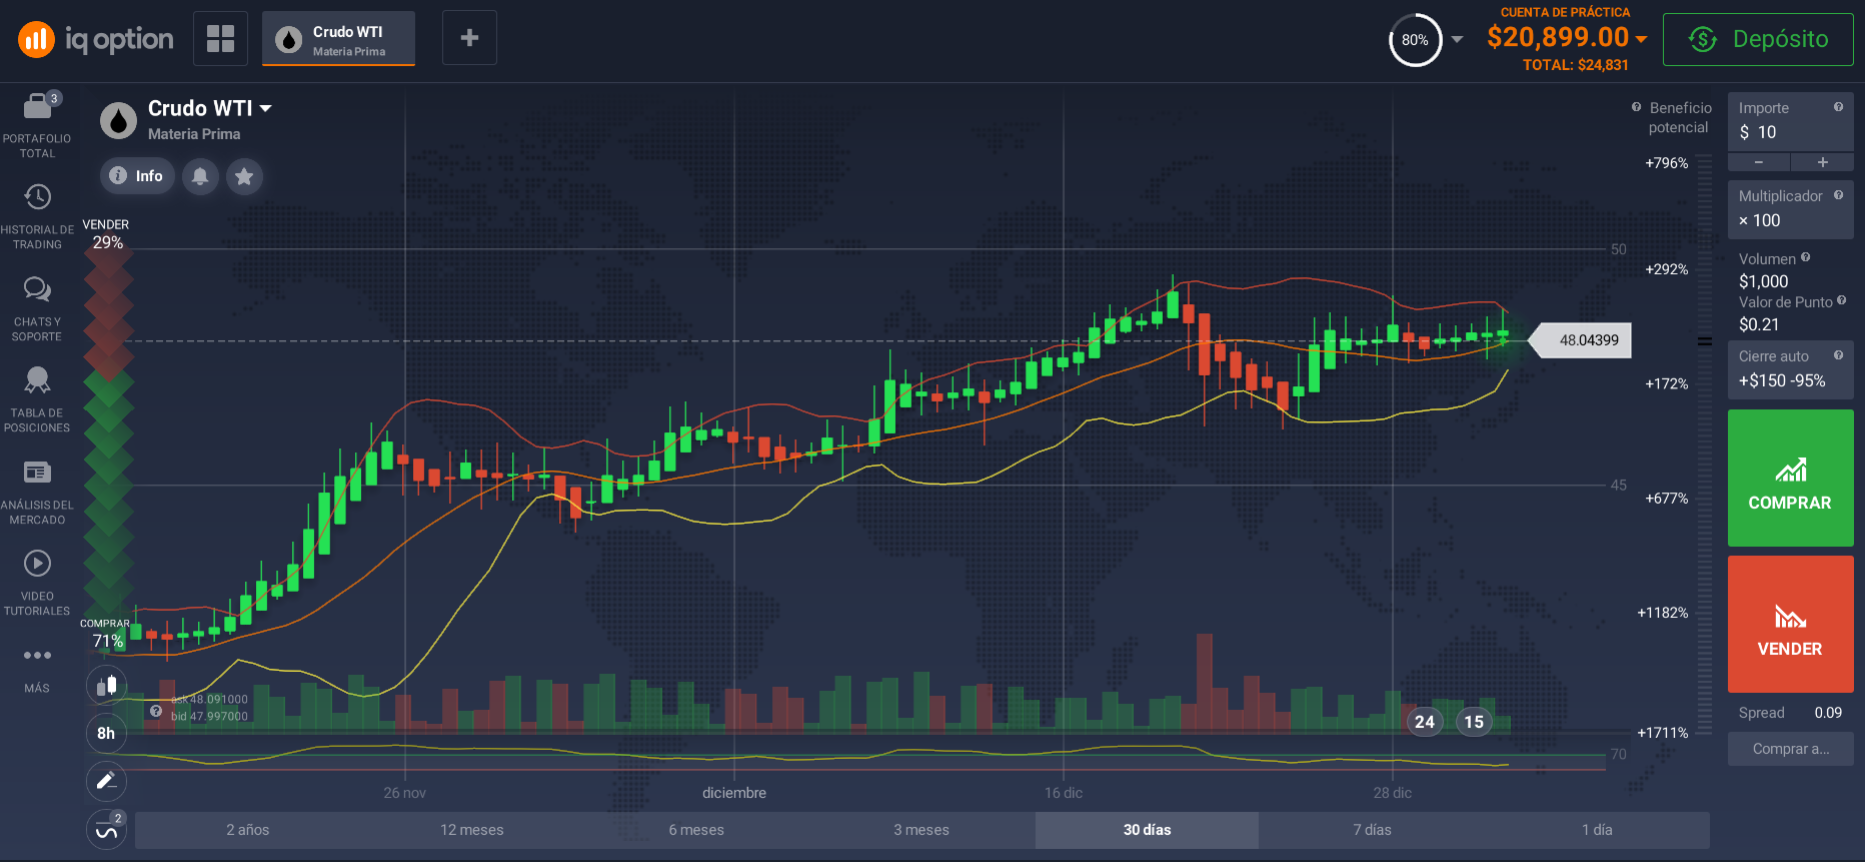Click the red Vender button

(x=1790, y=624)
